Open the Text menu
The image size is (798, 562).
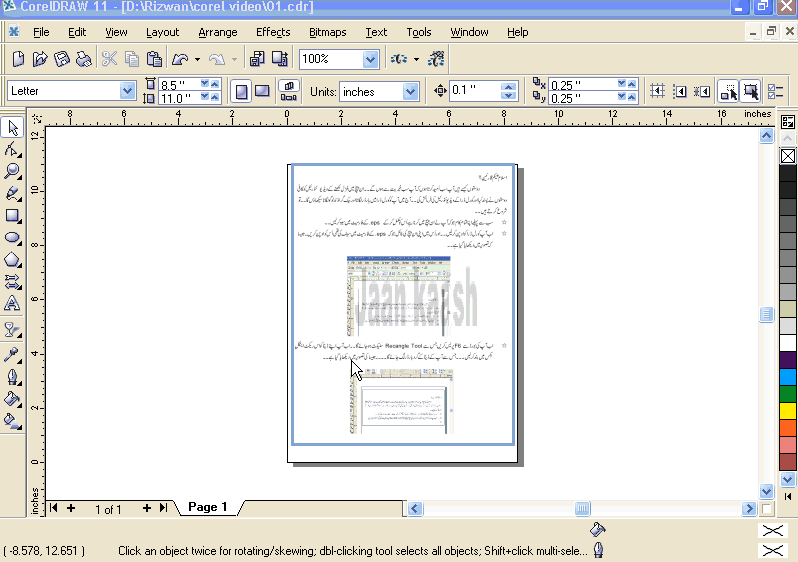(376, 32)
